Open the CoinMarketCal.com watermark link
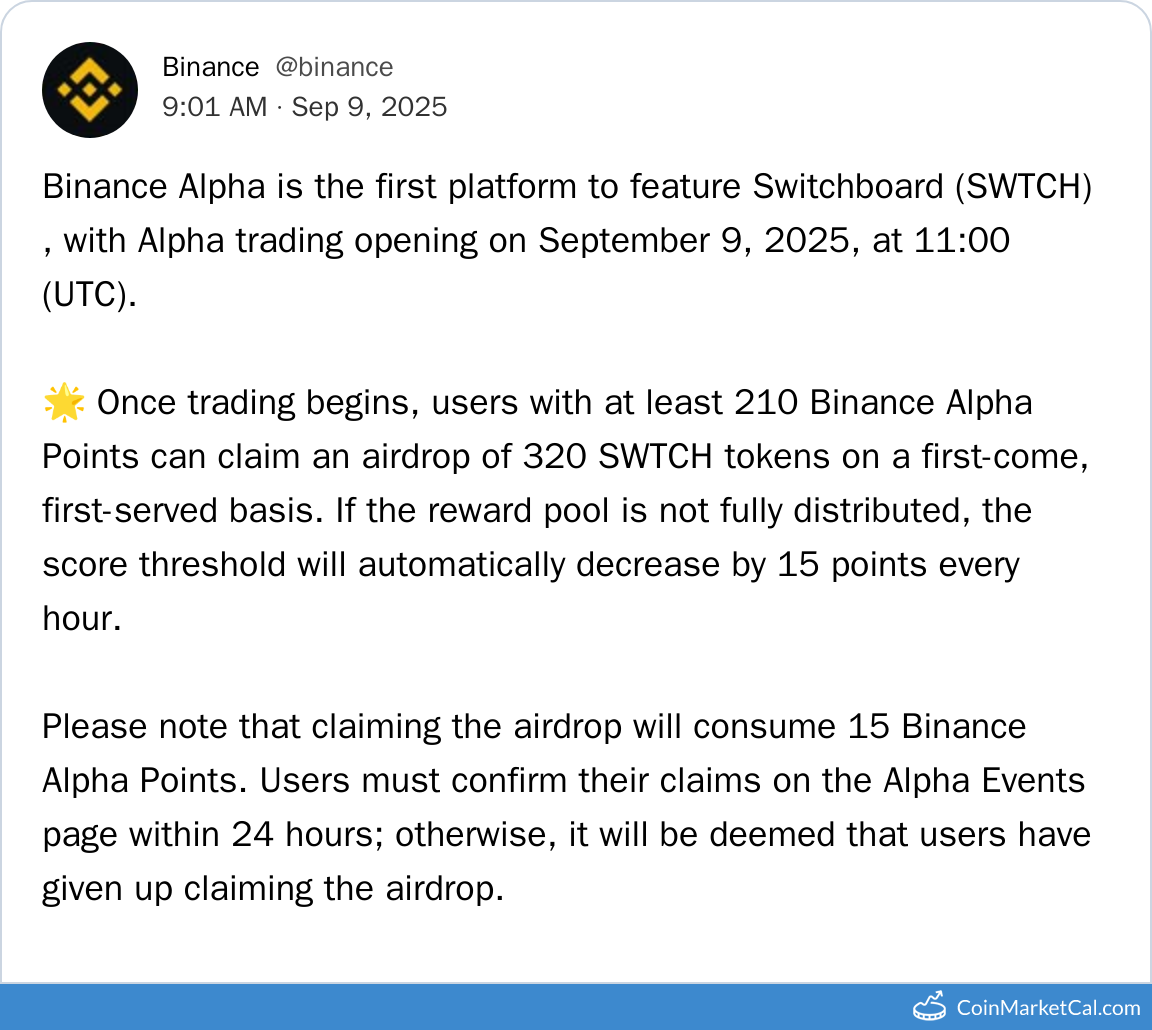This screenshot has width=1152, height=1030. 1047,1007
